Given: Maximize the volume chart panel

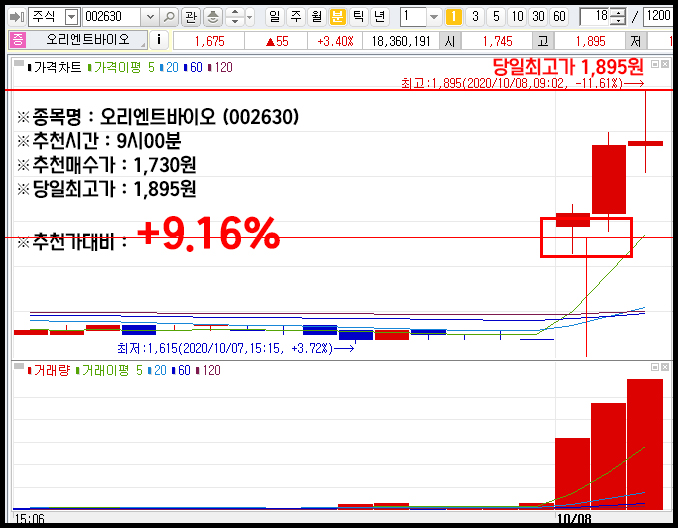Looking at the screenshot, I should coord(655,367).
